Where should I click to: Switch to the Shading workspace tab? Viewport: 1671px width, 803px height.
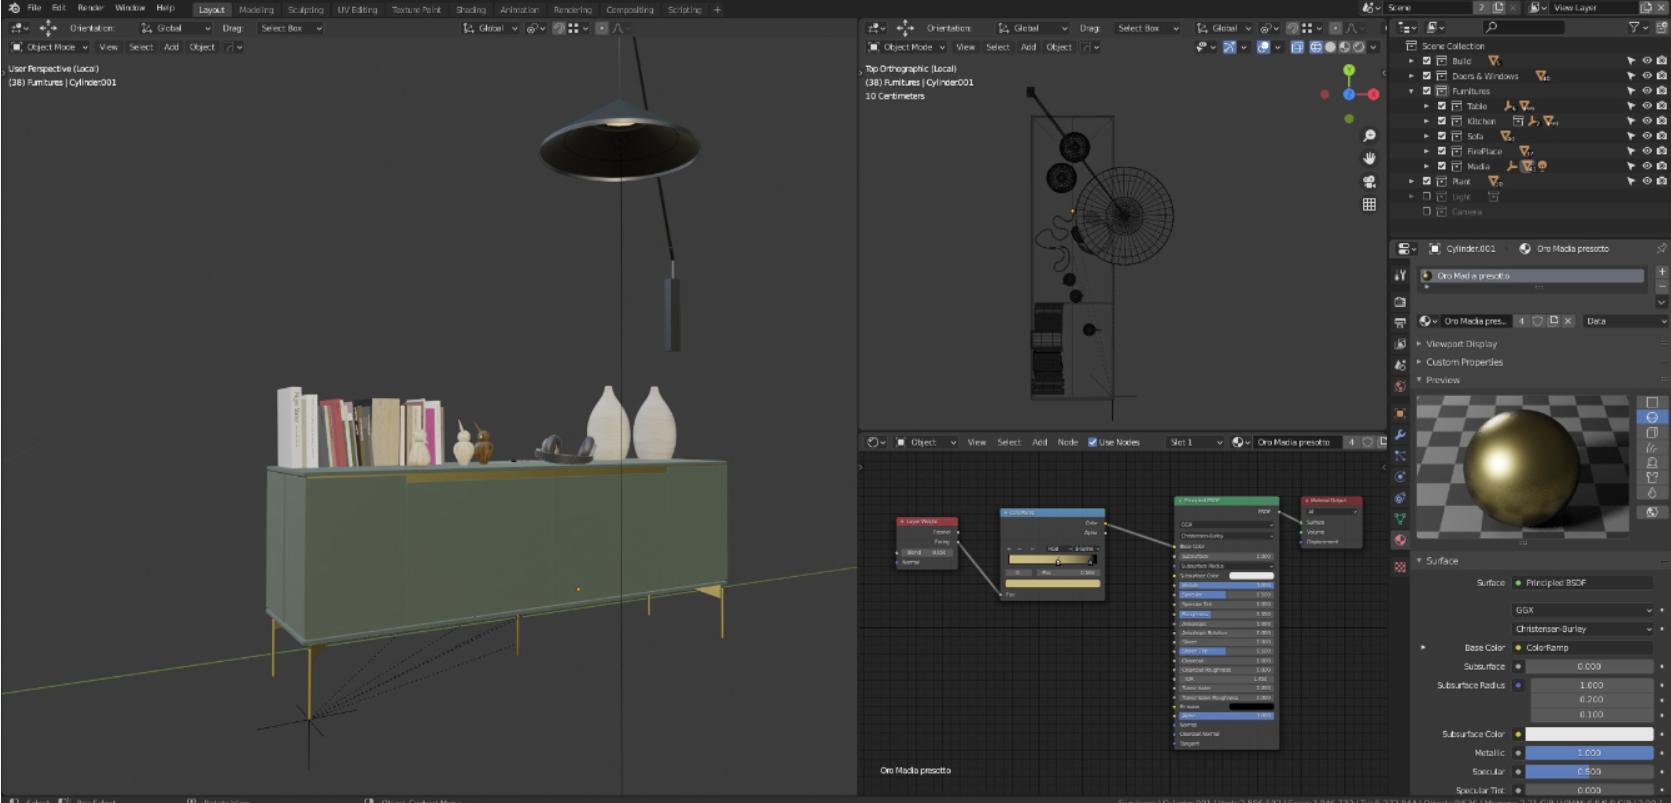[470, 10]
